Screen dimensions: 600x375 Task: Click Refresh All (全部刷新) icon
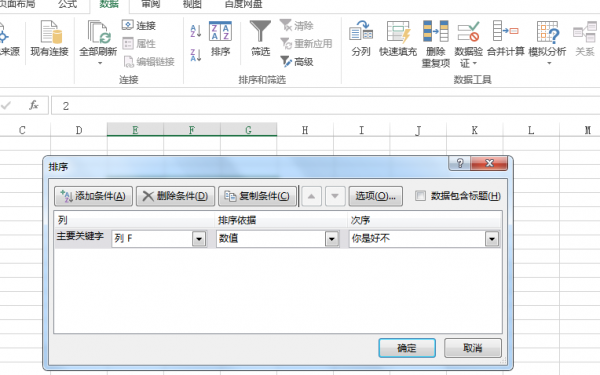pyautogui.click(x=98, y=33)
